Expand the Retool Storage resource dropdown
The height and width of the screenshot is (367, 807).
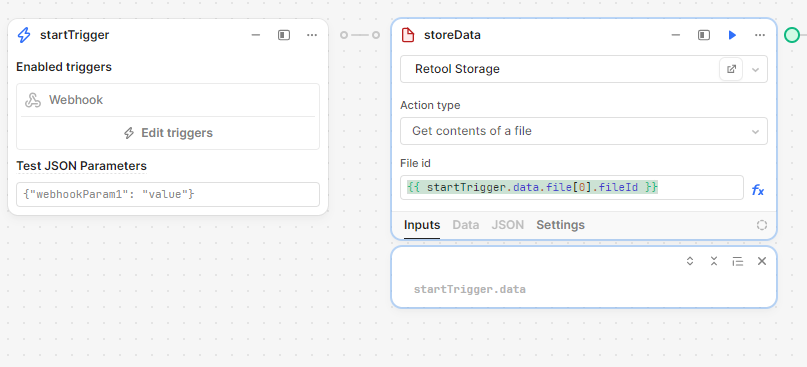(755, 69)
